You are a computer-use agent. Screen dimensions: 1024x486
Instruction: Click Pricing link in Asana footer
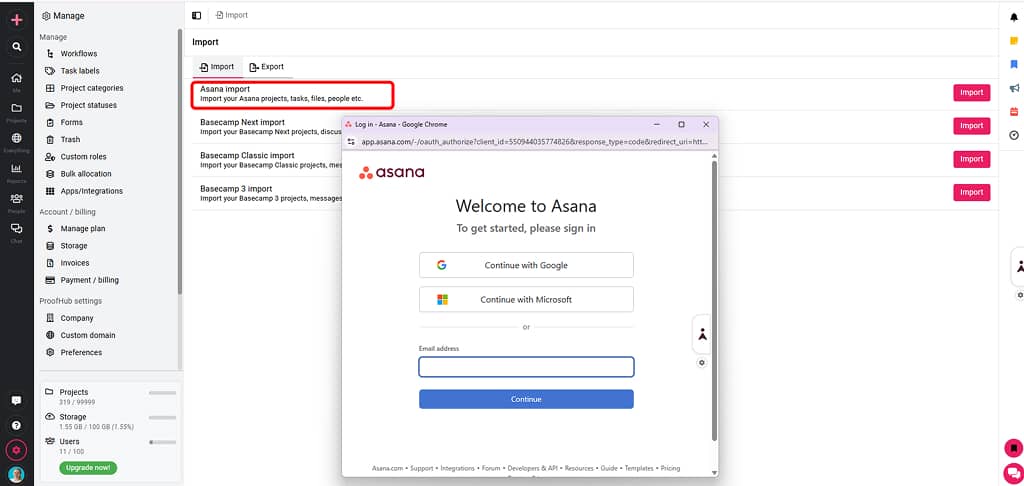(670, 468)
